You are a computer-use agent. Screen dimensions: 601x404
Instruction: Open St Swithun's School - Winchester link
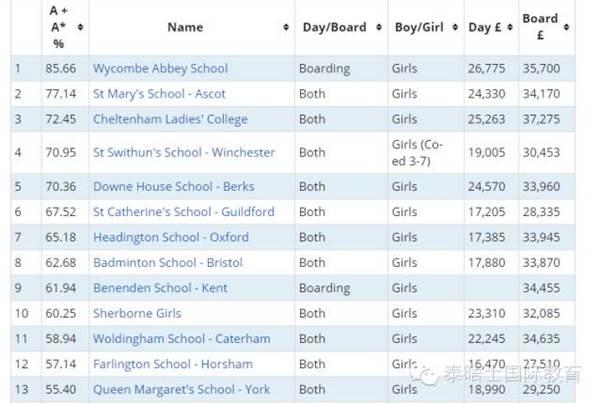pos(182,153)
